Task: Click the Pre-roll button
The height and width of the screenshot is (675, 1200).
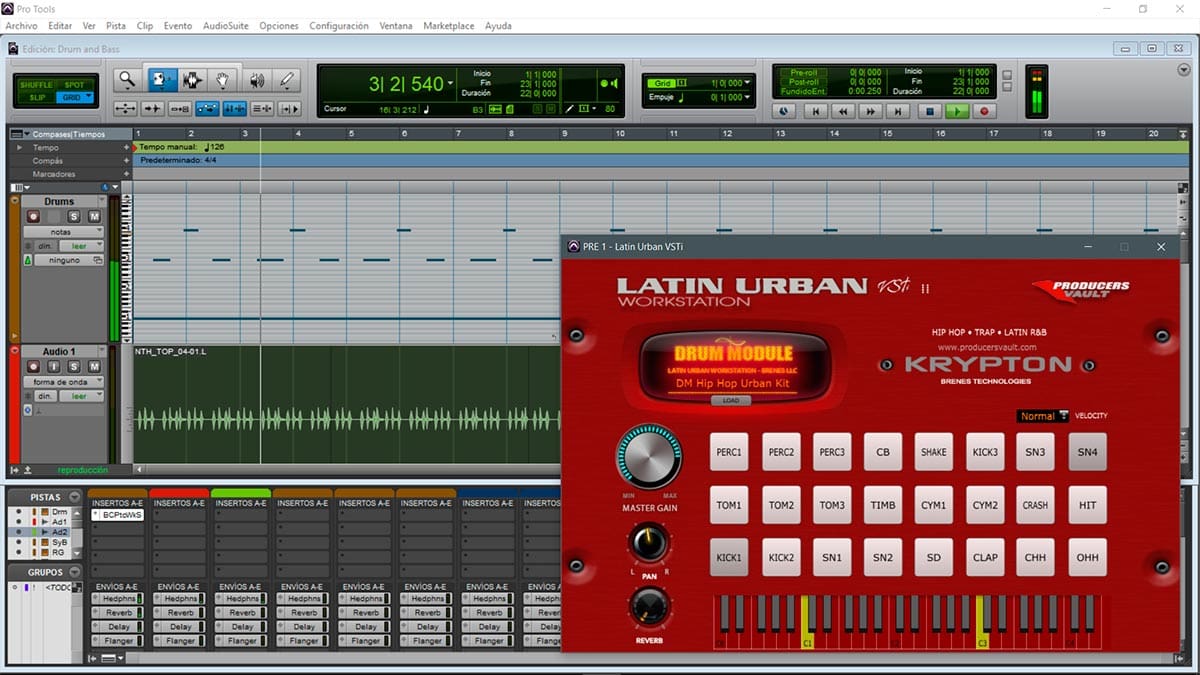Action: tap(803, 72)
